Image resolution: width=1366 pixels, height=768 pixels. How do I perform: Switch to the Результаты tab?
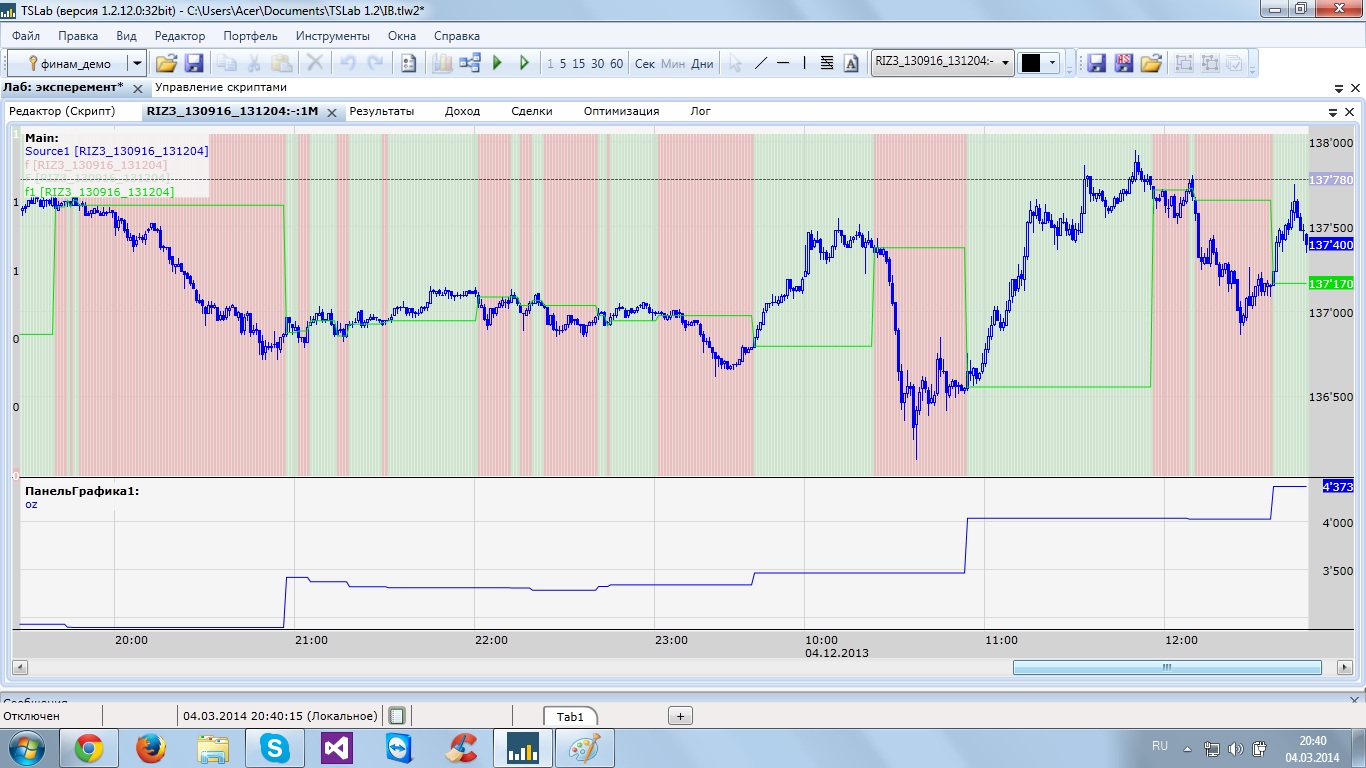pos(381,111)
